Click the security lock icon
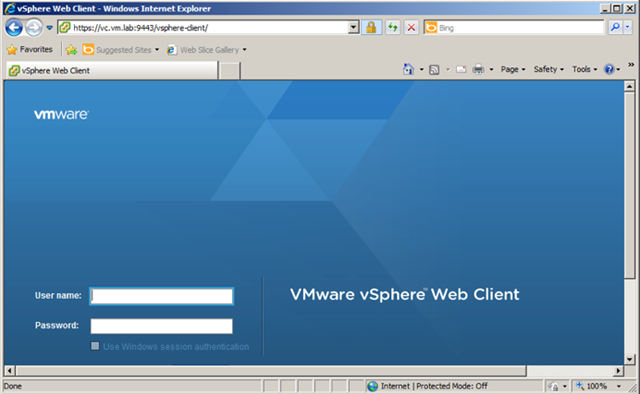 [371, 27]
